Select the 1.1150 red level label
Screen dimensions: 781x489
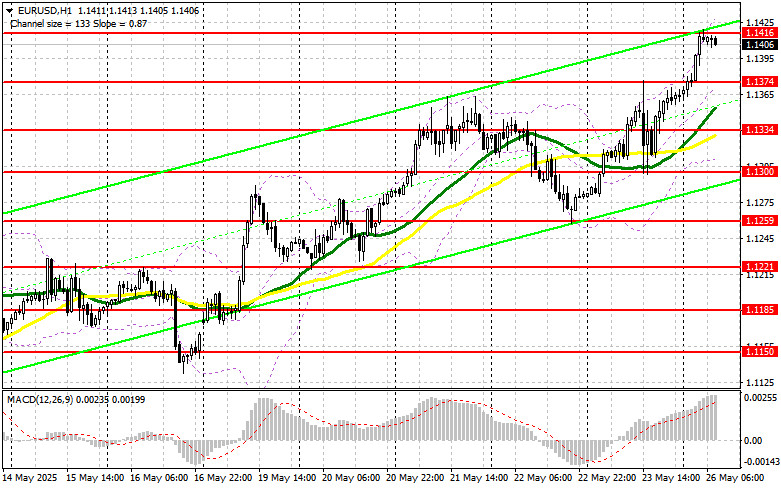760,352
